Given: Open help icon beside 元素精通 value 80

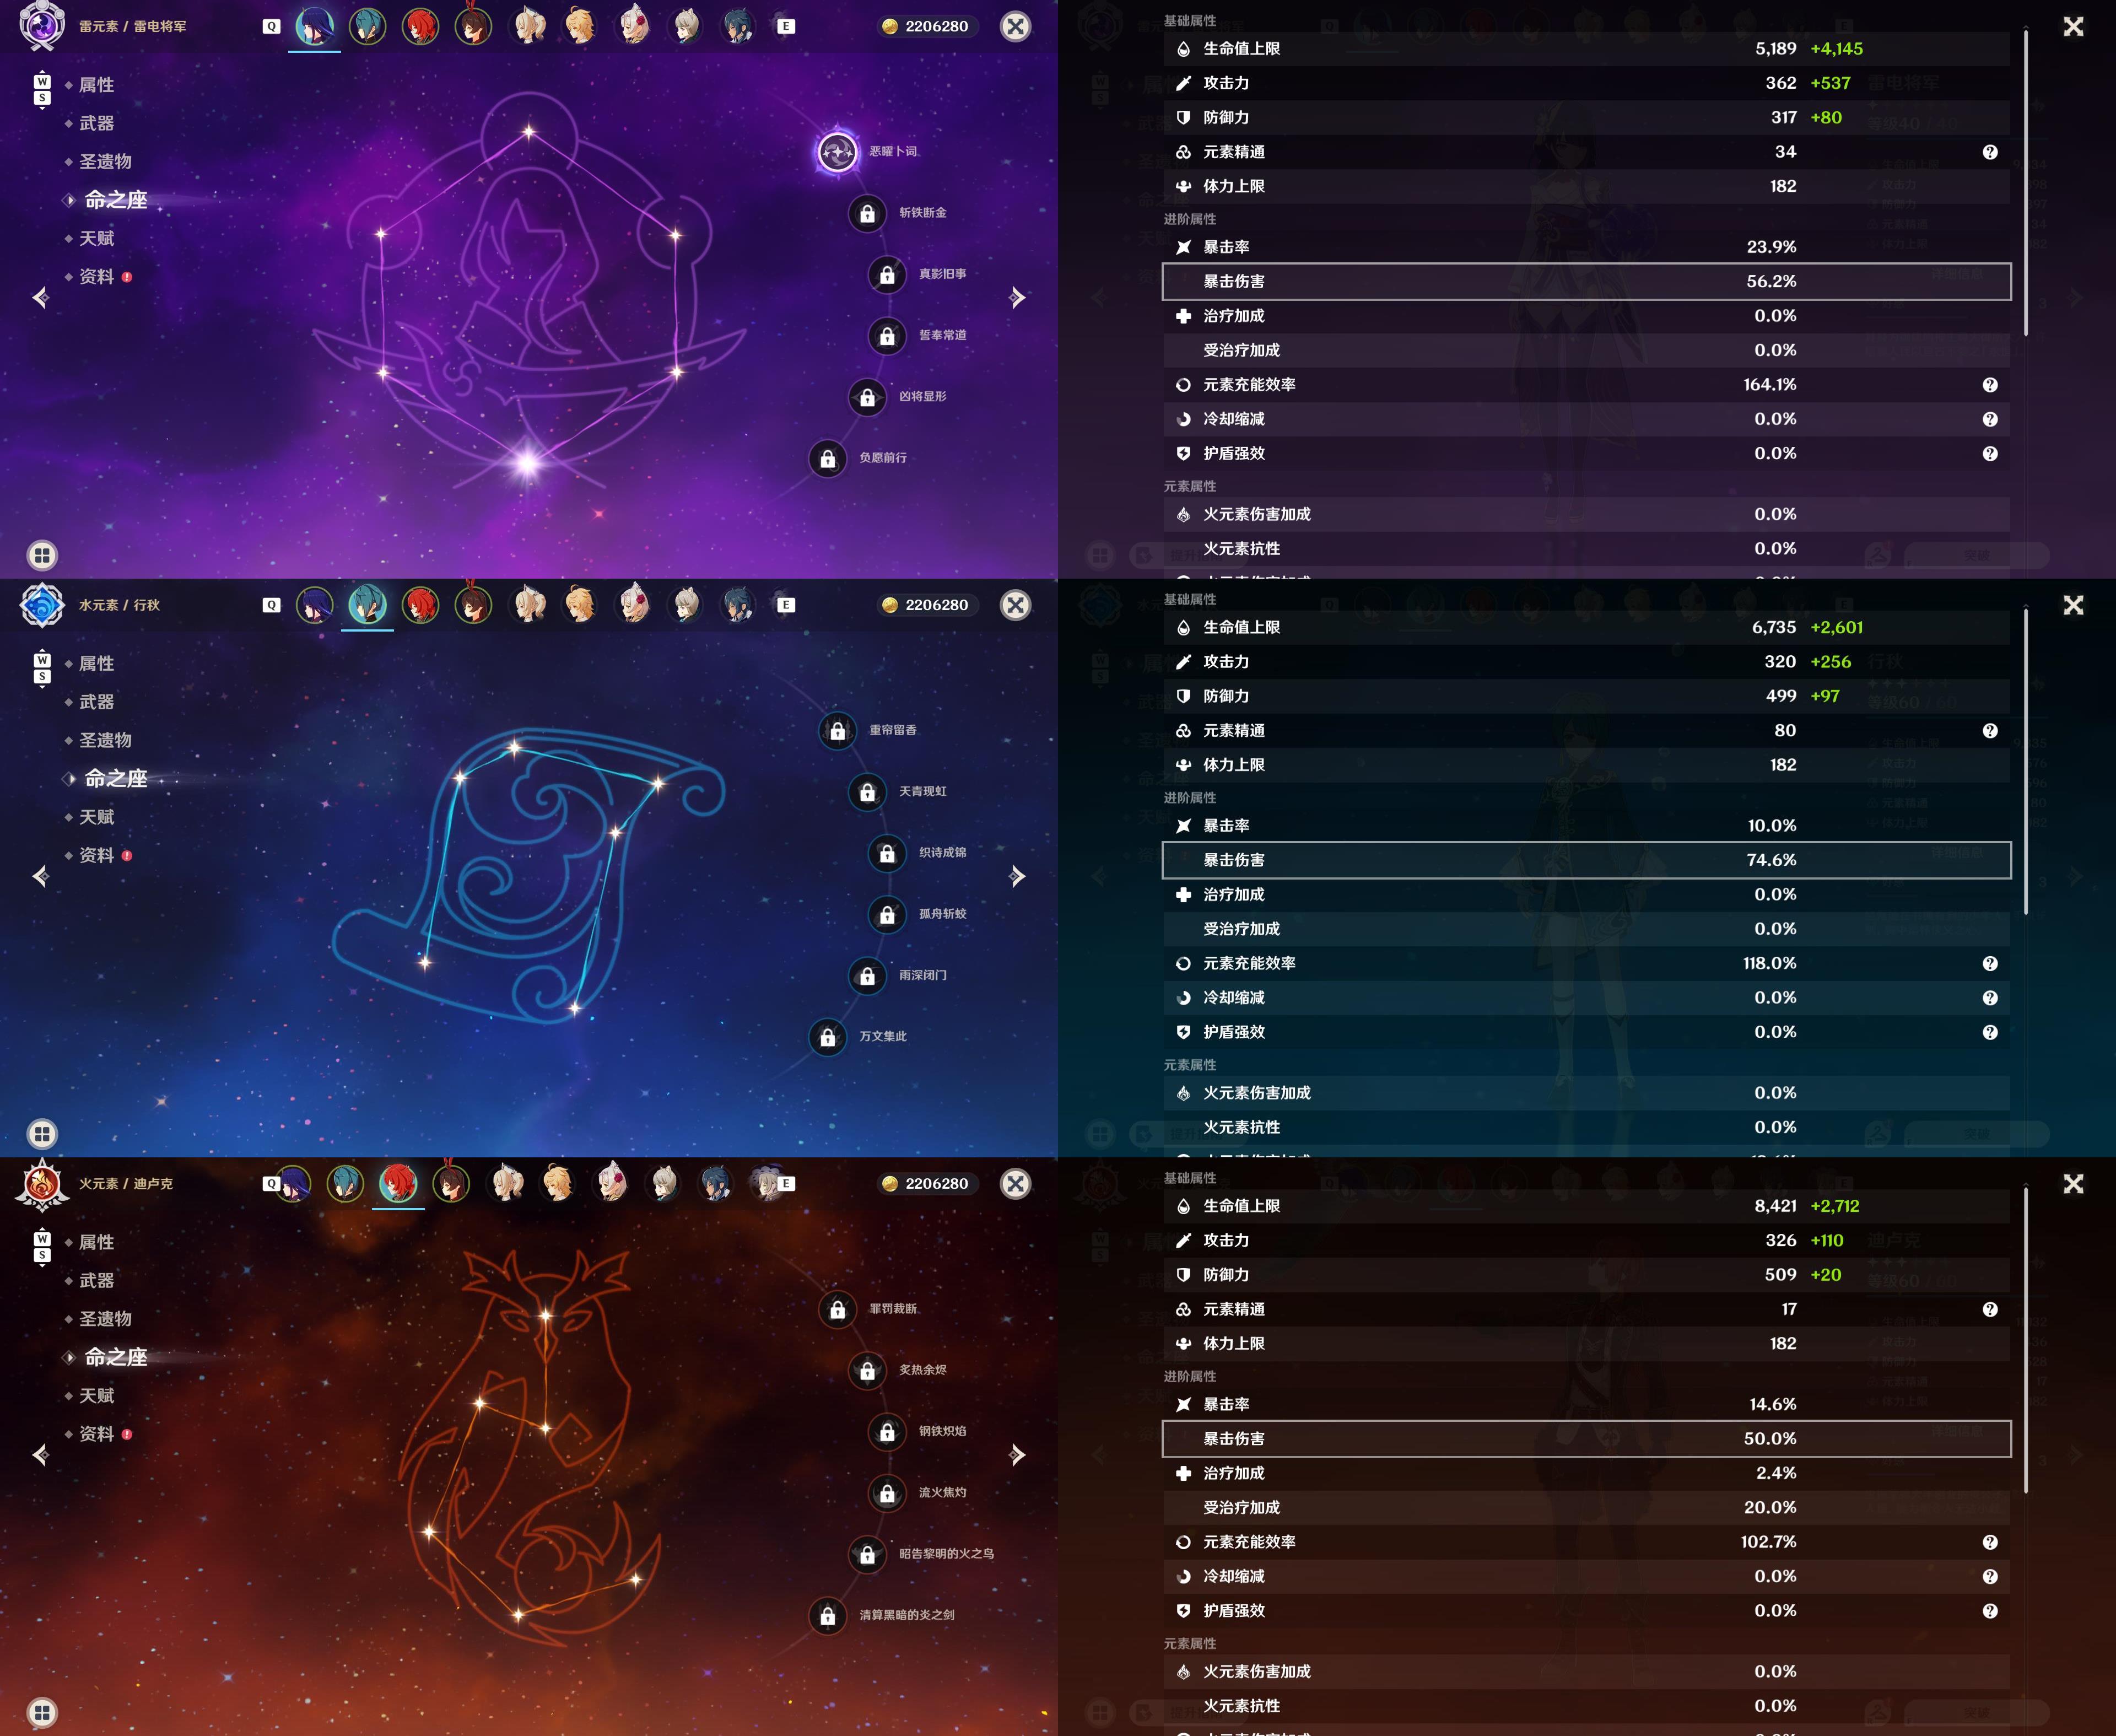Looking at the screenshot, I should coord(1990,731).
